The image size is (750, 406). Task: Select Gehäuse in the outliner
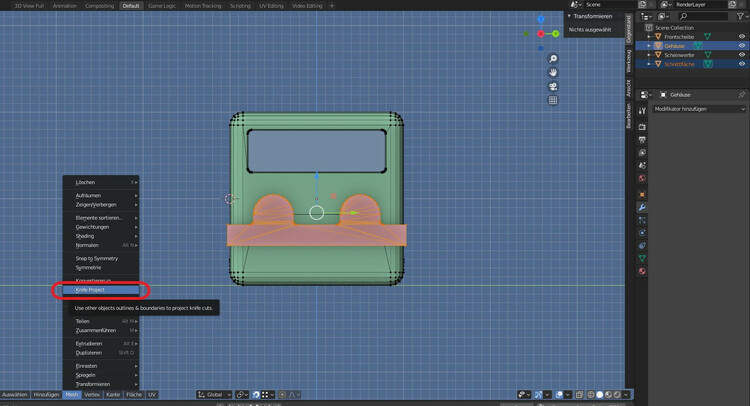(x=675, y=46)
